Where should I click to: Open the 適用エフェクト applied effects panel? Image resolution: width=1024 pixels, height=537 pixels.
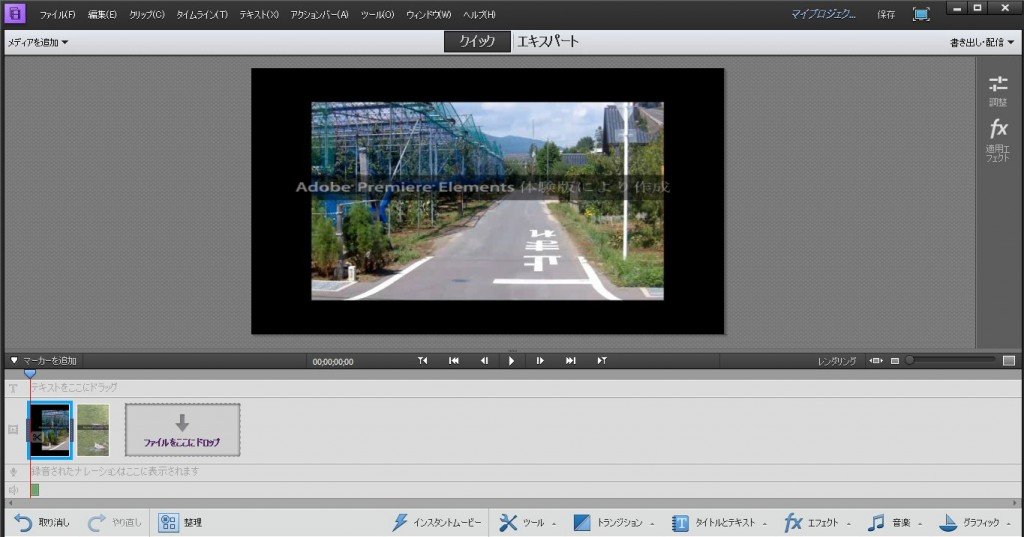click(997, 140)
